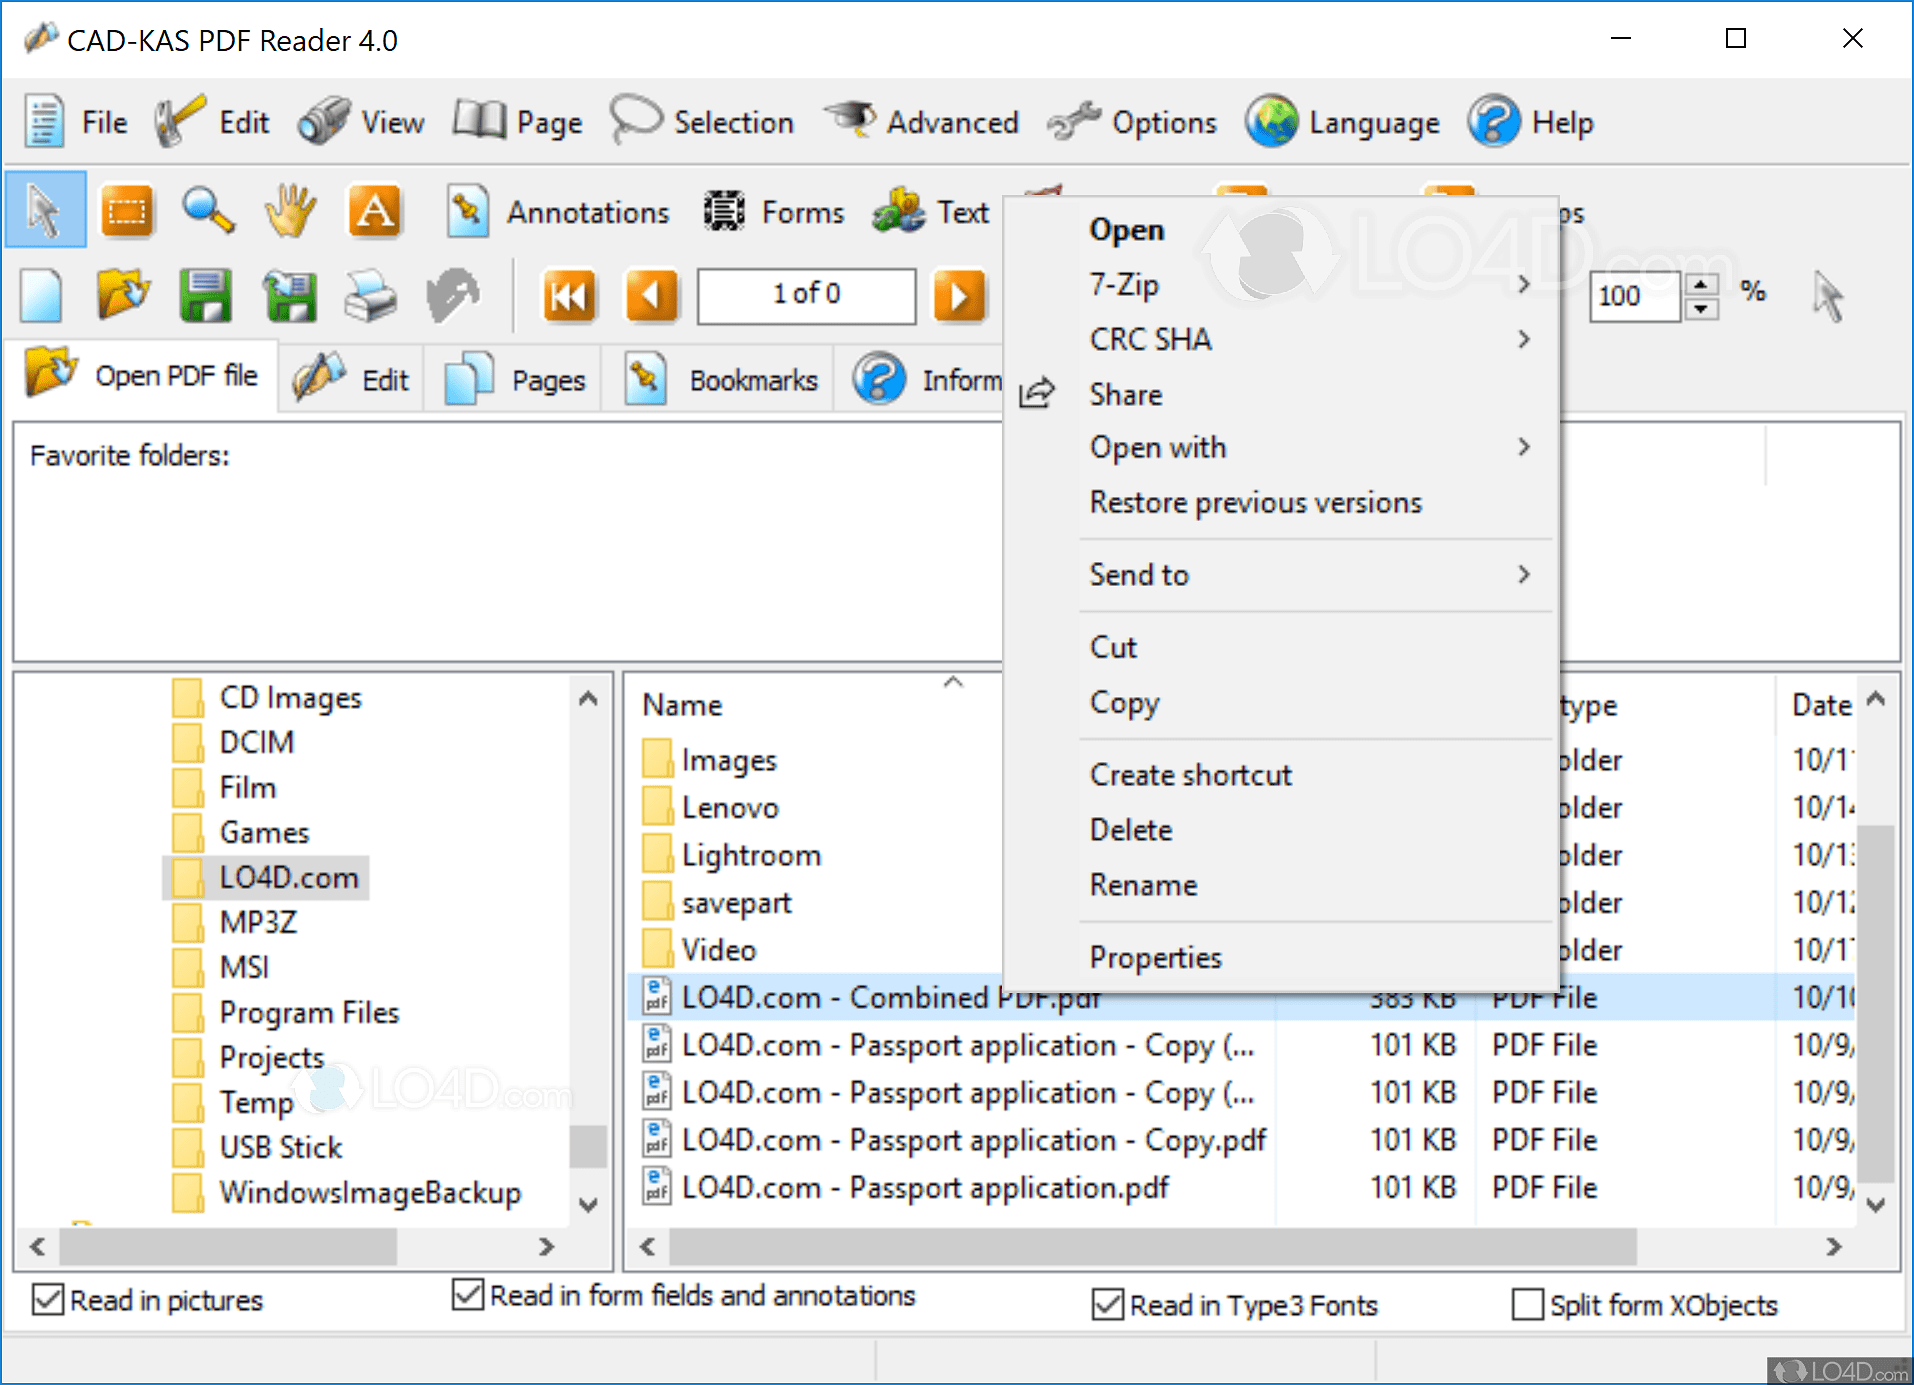Uncheck Read in form fields and annotations
This screenshot has width=1914, height=1385.
(x=468, y=1294)
